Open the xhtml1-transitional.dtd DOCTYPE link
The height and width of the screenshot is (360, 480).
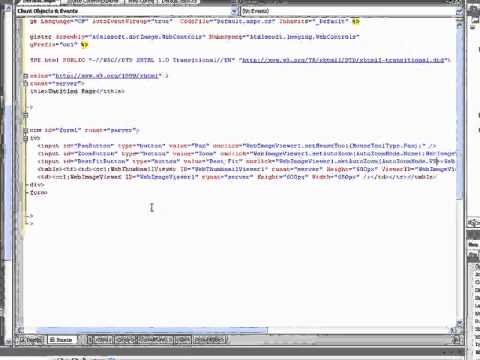(x=343, y=60)
